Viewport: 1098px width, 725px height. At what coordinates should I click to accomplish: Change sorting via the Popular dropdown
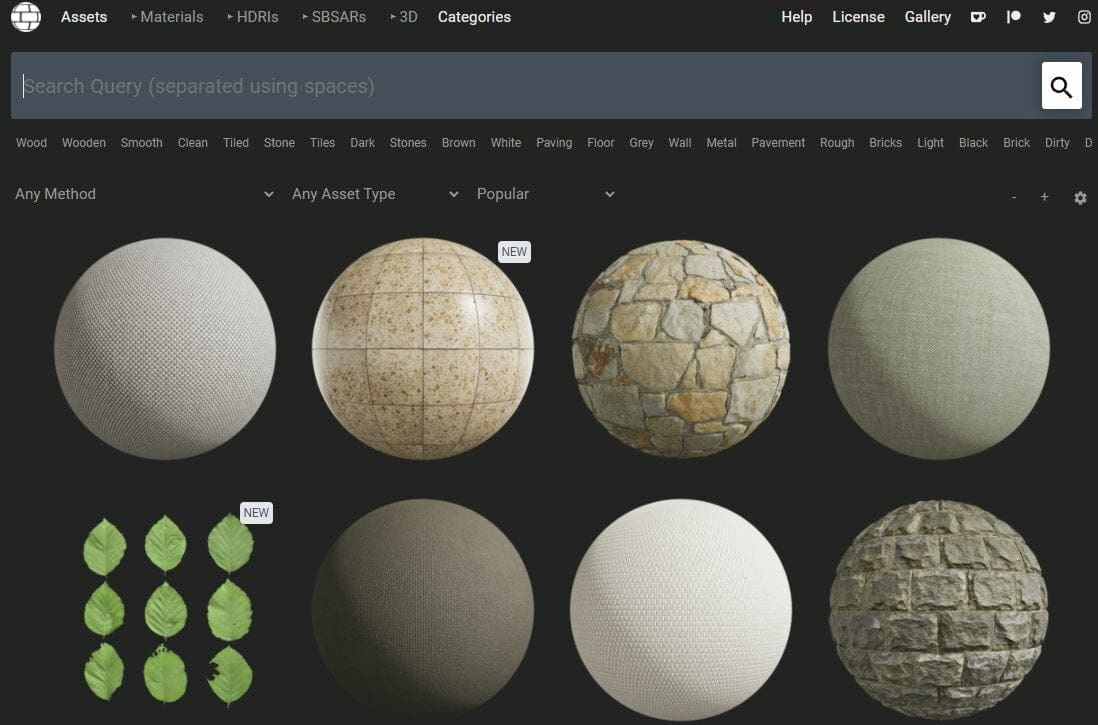tap(547, 193)
